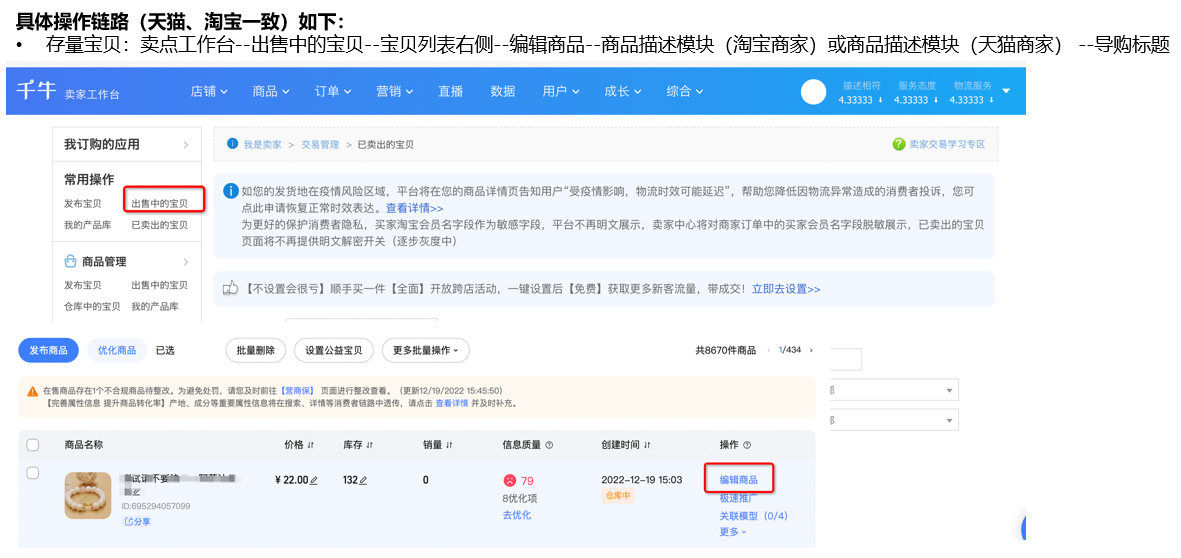Image resolution: width=1181 pixels, height=558 pixels.
Task: Click the 分享 share icon under product ID
Action: pyautogui.click(x=127, y=521)
